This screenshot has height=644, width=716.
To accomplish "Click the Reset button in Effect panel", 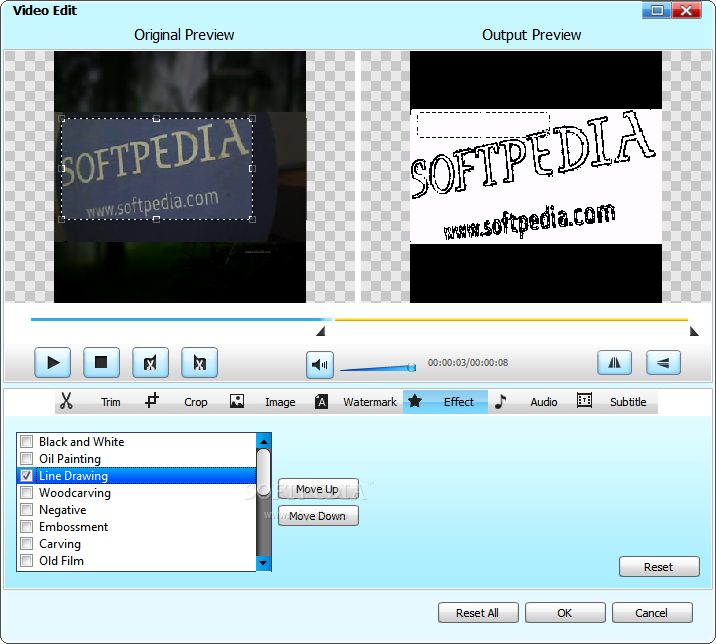I will point(659,567).
